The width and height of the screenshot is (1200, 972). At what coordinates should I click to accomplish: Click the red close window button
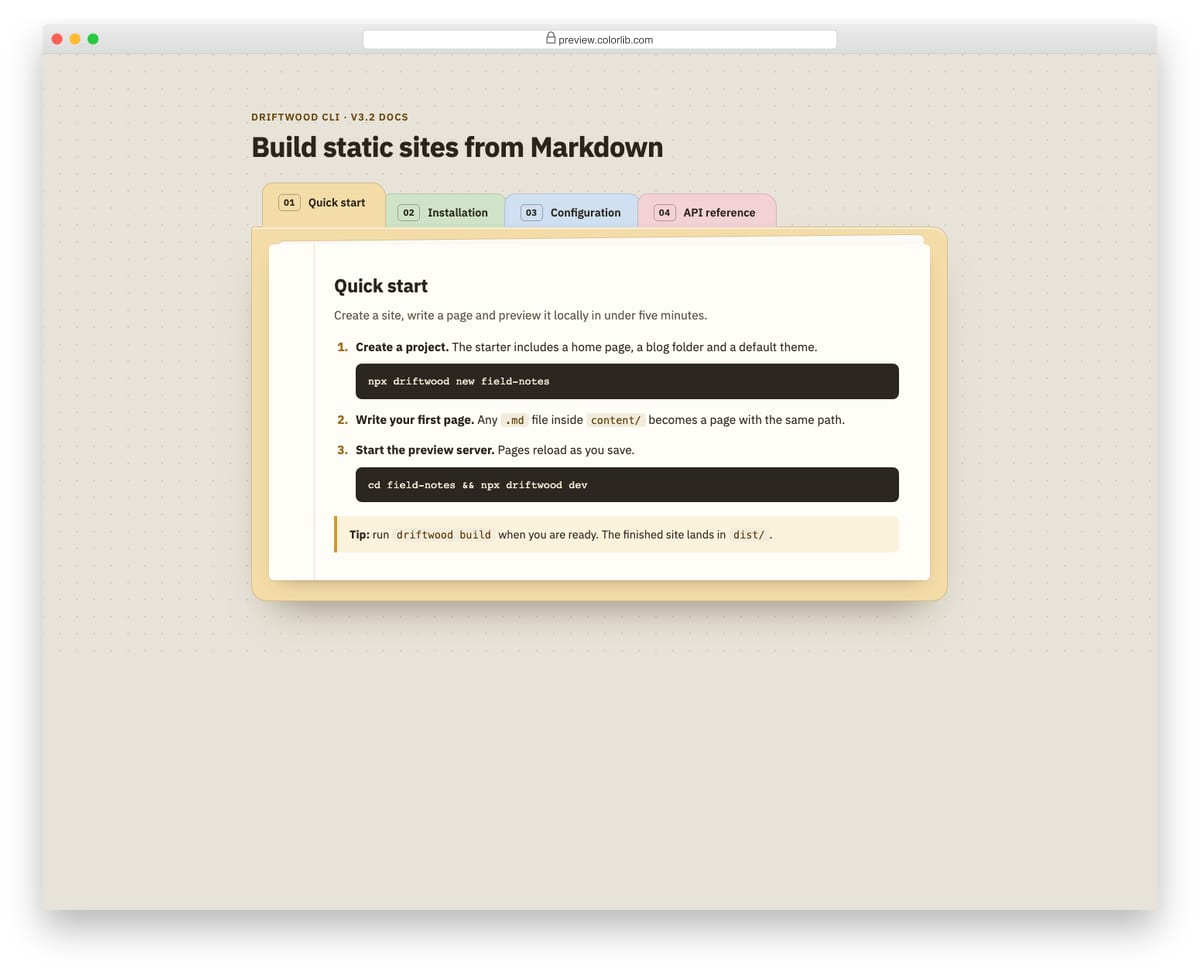tap(57, 39)
